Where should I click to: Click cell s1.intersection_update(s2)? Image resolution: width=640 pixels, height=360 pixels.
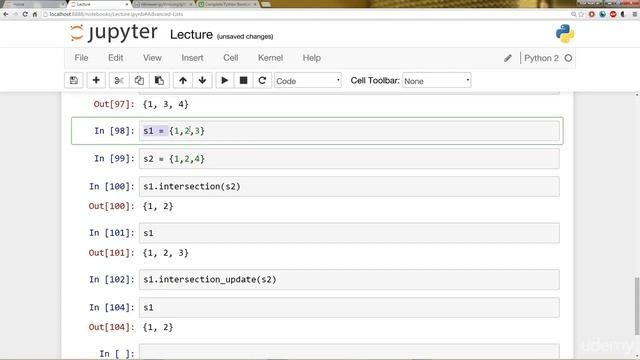pyautogui.click(x=349, y=280)
